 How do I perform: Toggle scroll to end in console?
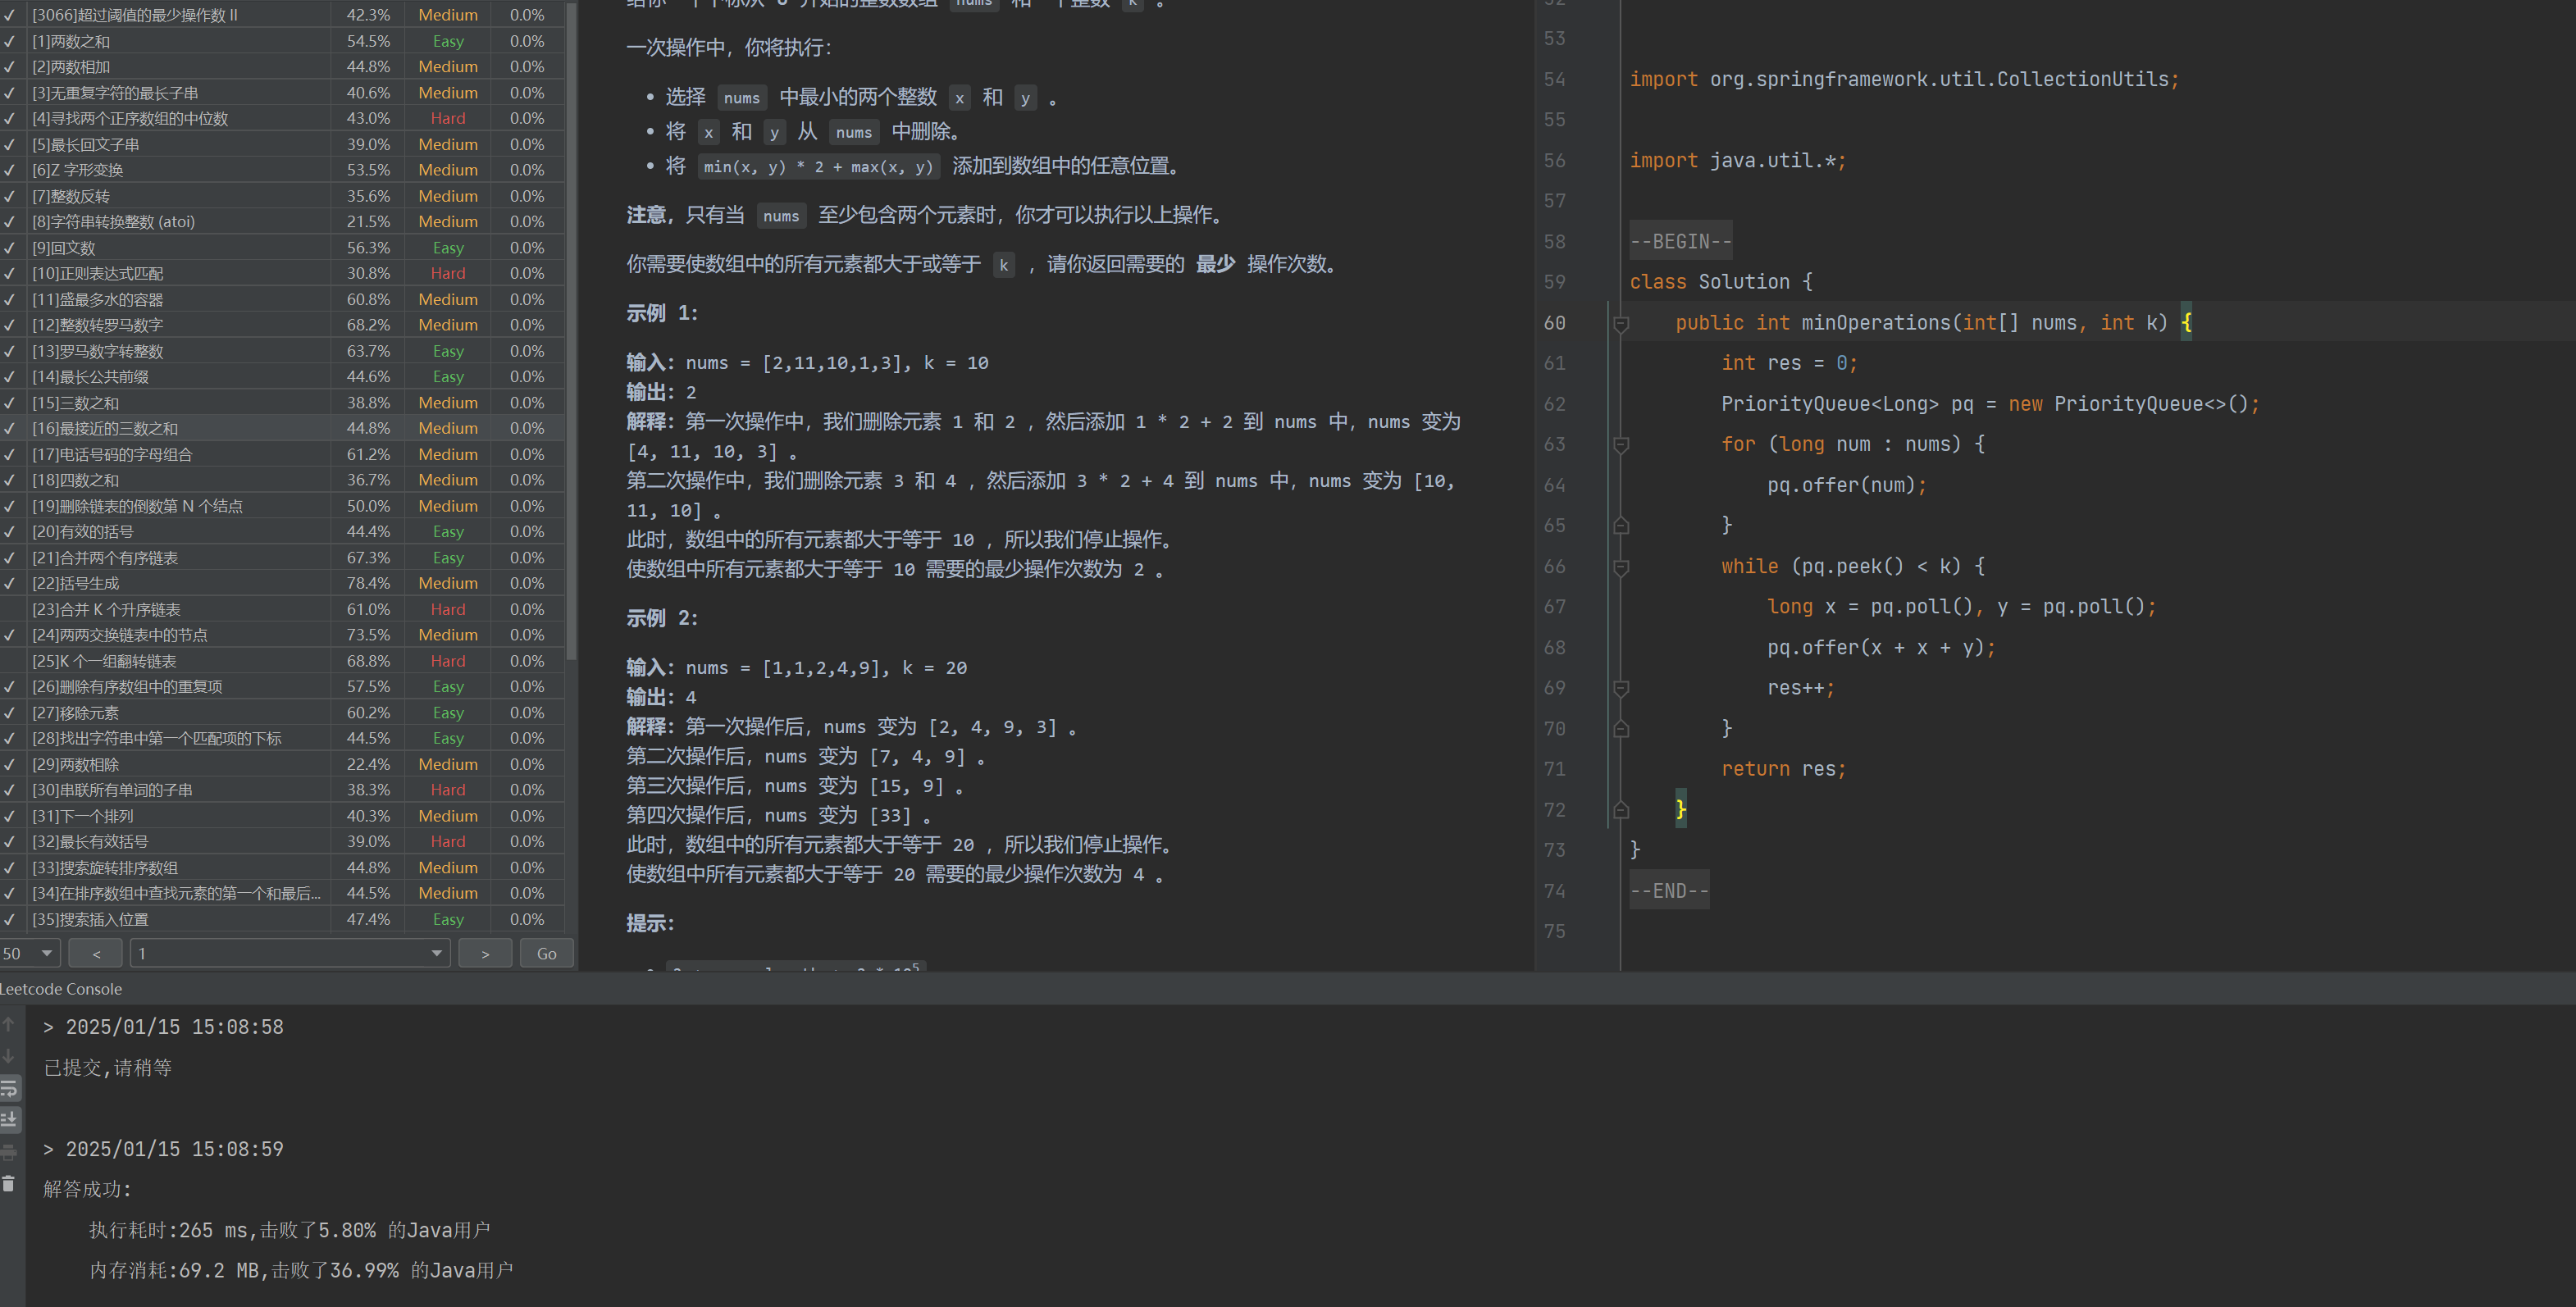coord(9,1119)
